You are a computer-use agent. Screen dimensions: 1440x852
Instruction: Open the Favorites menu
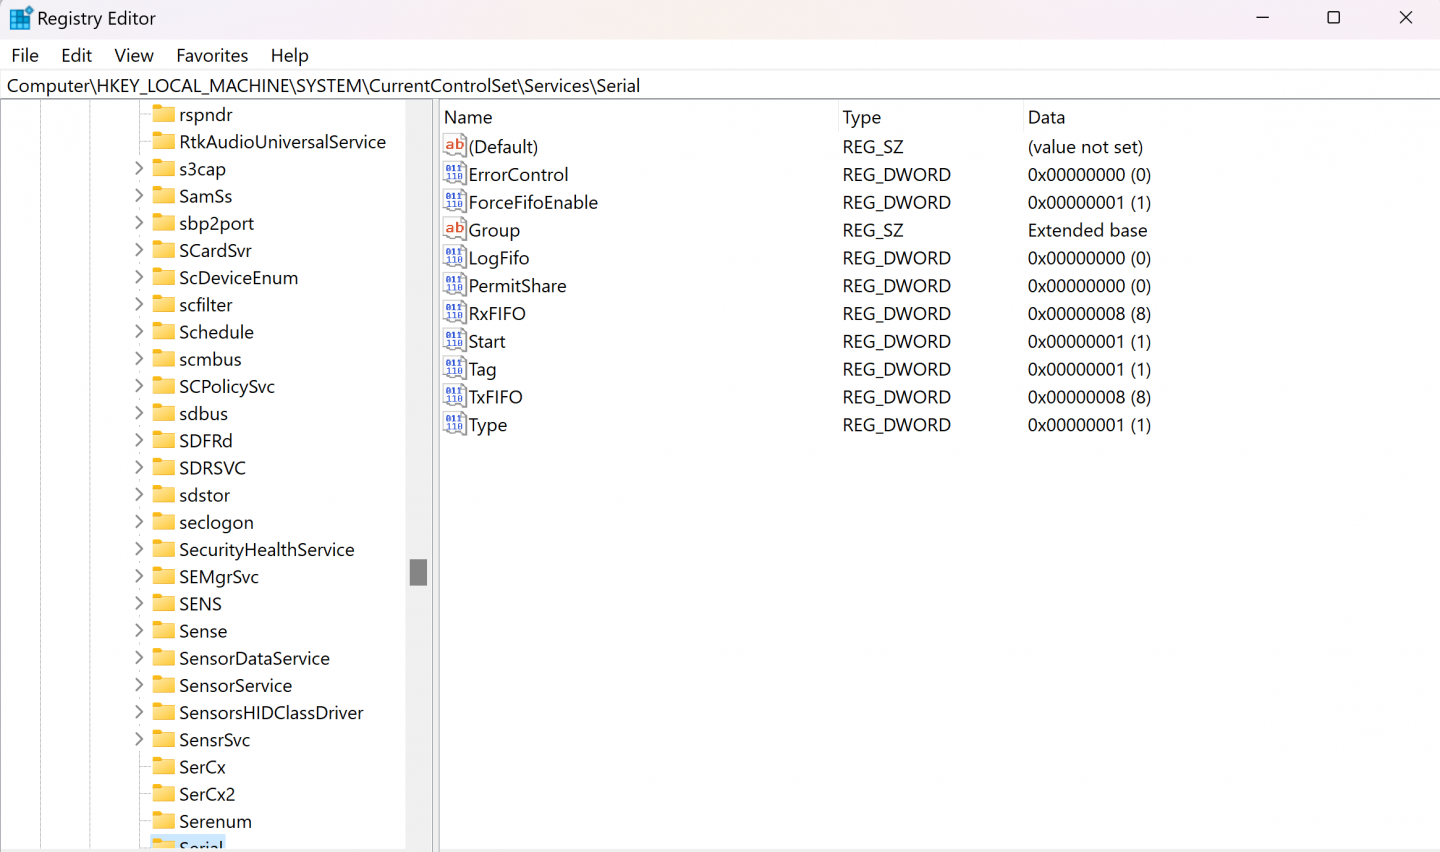click(x=212, y=55)
